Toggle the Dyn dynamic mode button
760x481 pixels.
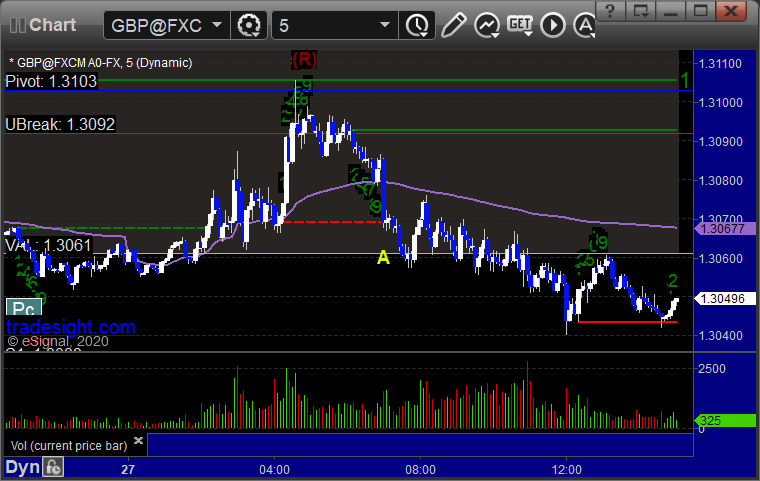pyautogui.click(x=22, y=467)
